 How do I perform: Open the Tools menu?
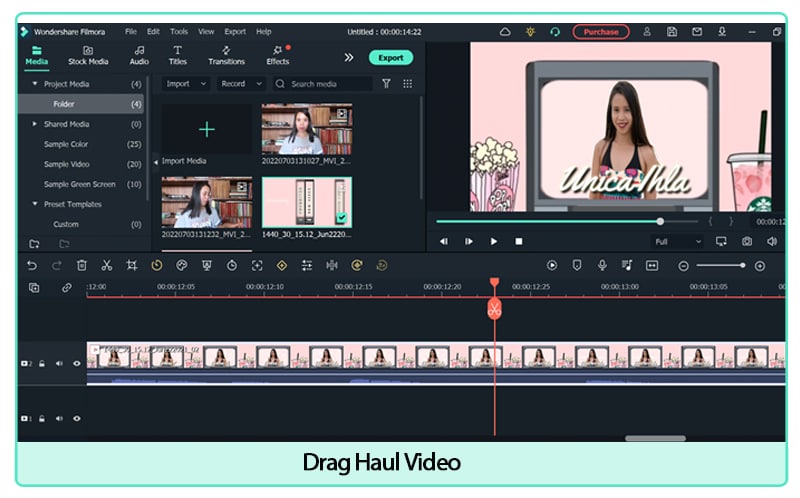tap(179, 32)
